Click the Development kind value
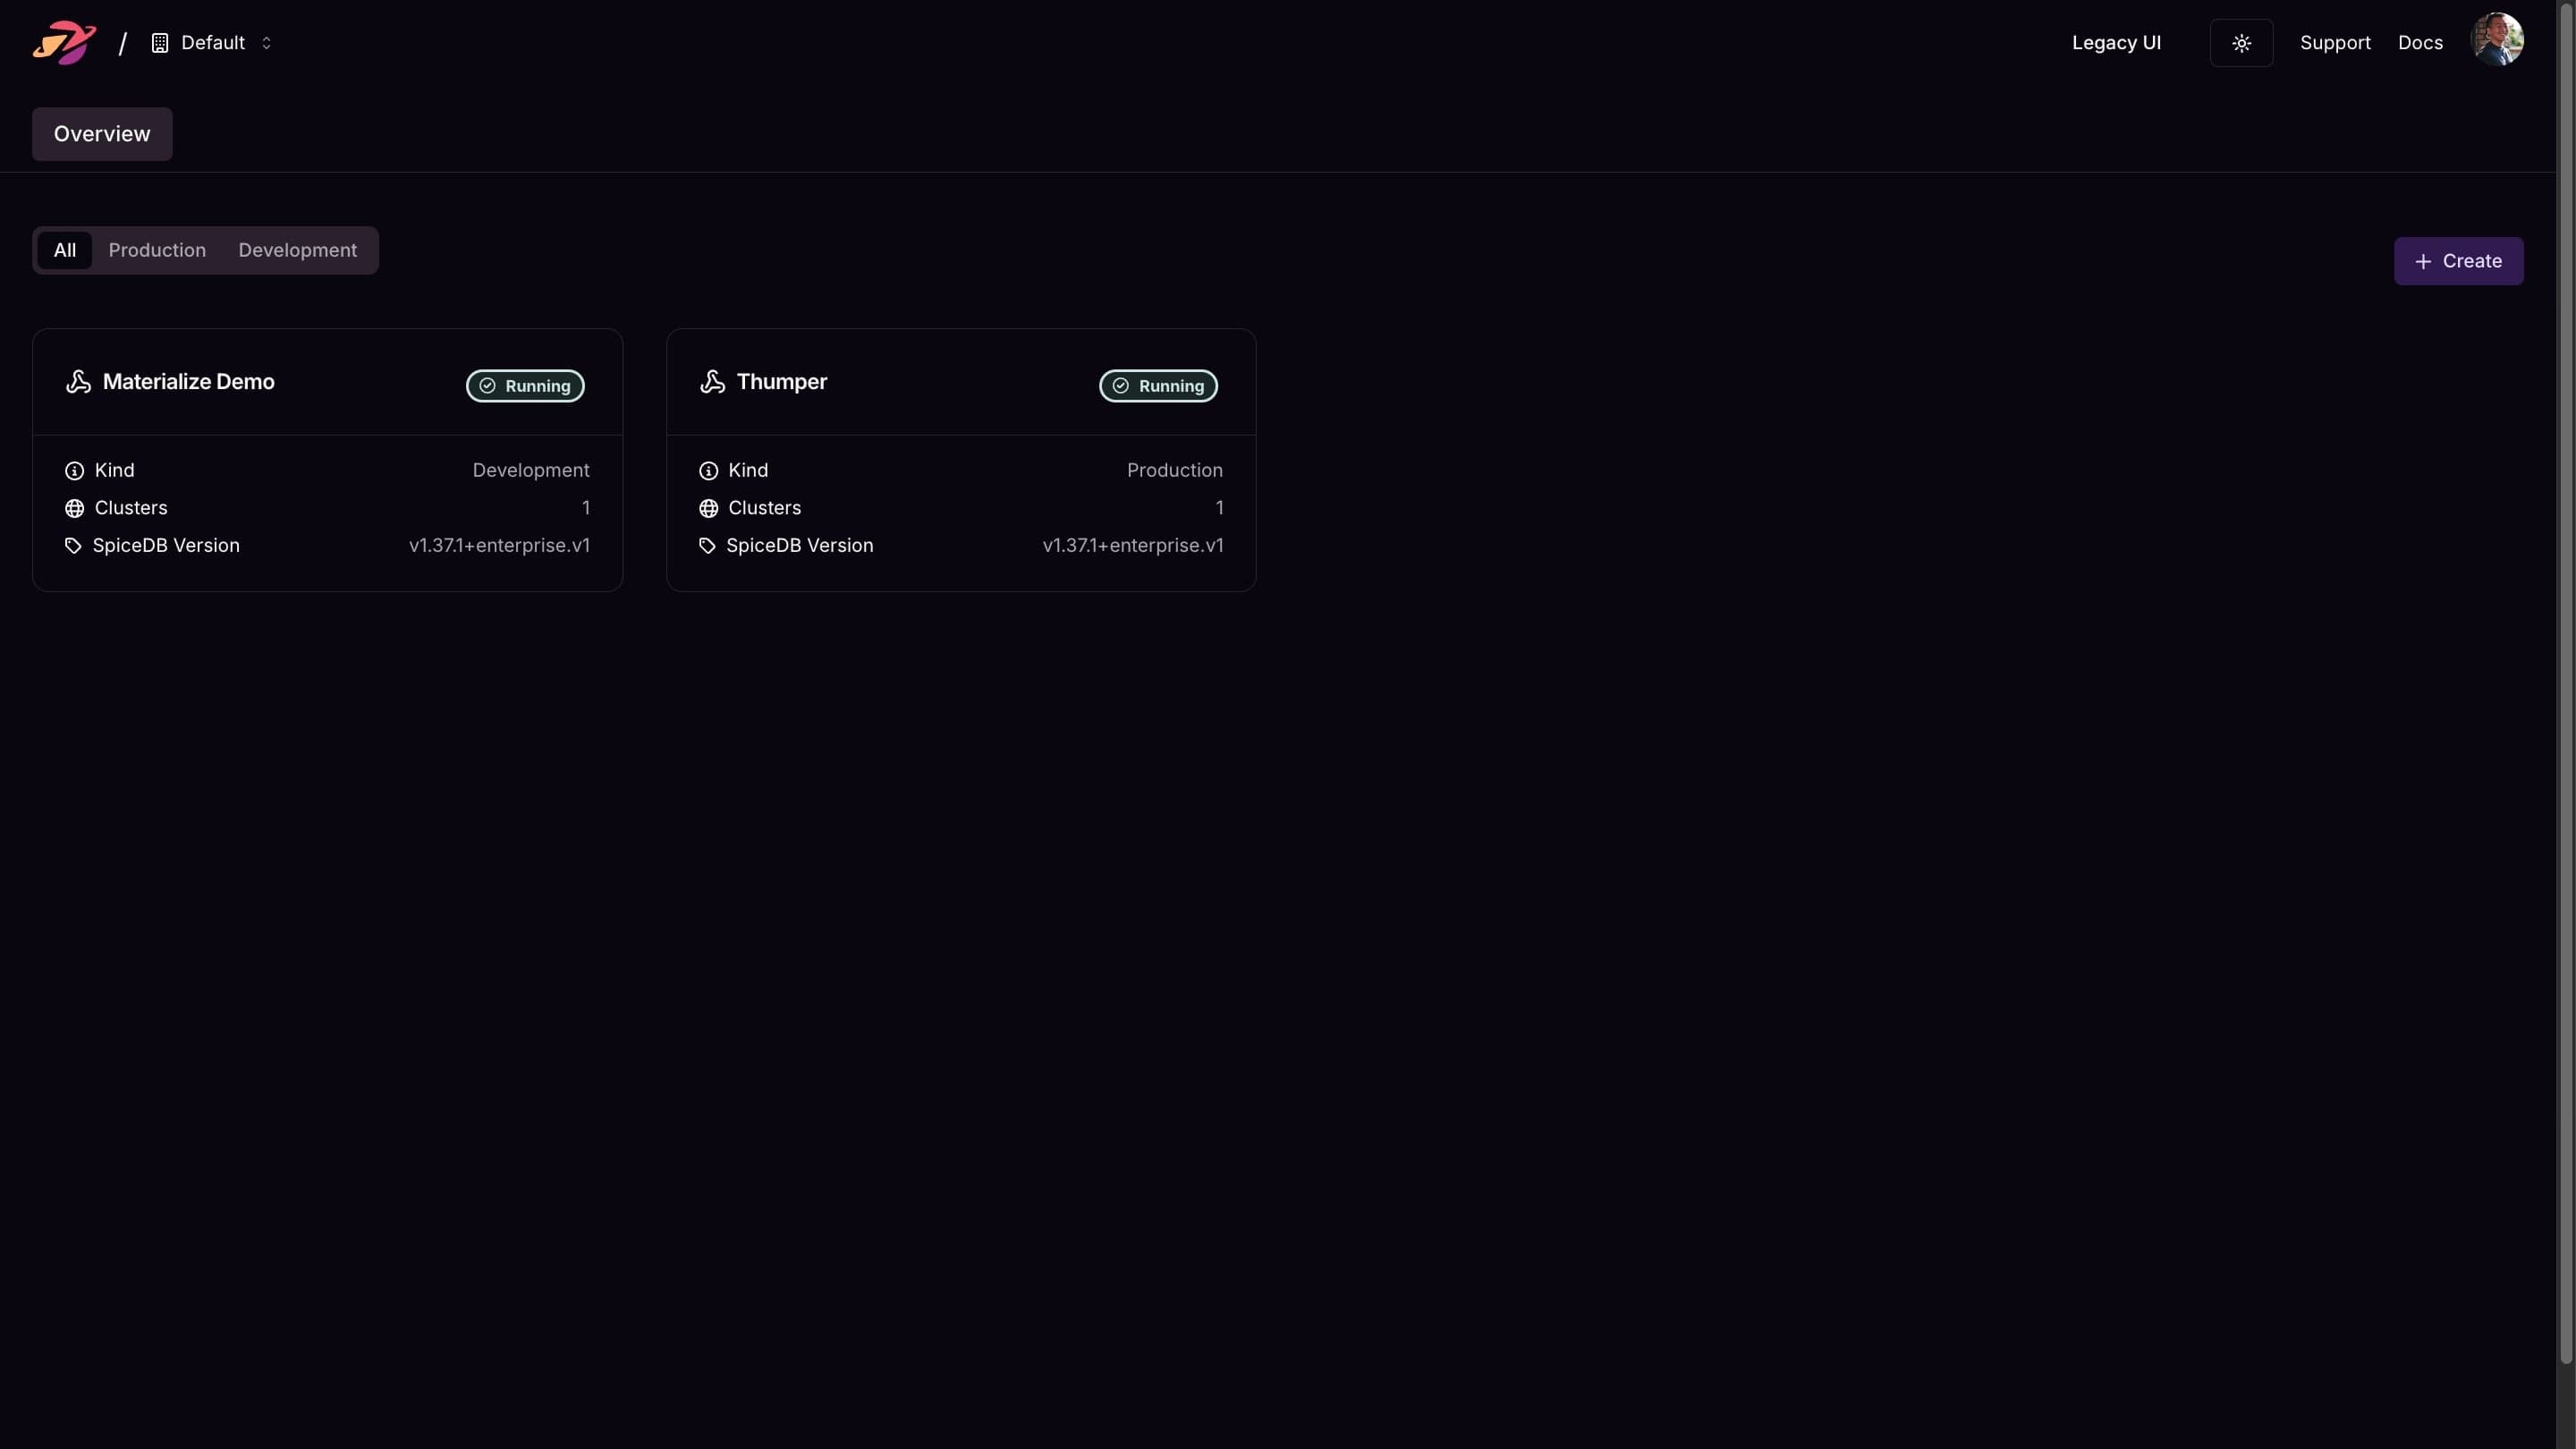 click(x=531, y=470)
